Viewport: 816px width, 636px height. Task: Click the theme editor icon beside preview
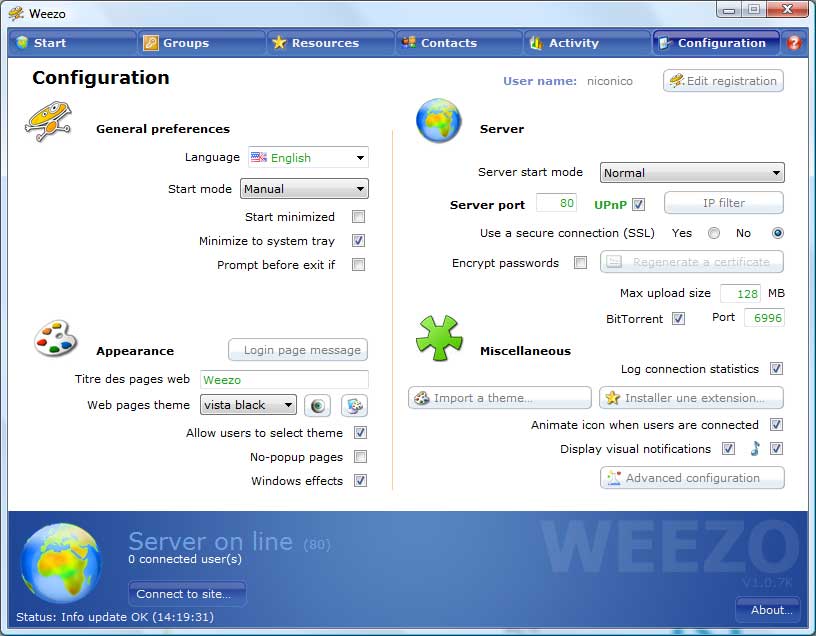click(354, 405)
